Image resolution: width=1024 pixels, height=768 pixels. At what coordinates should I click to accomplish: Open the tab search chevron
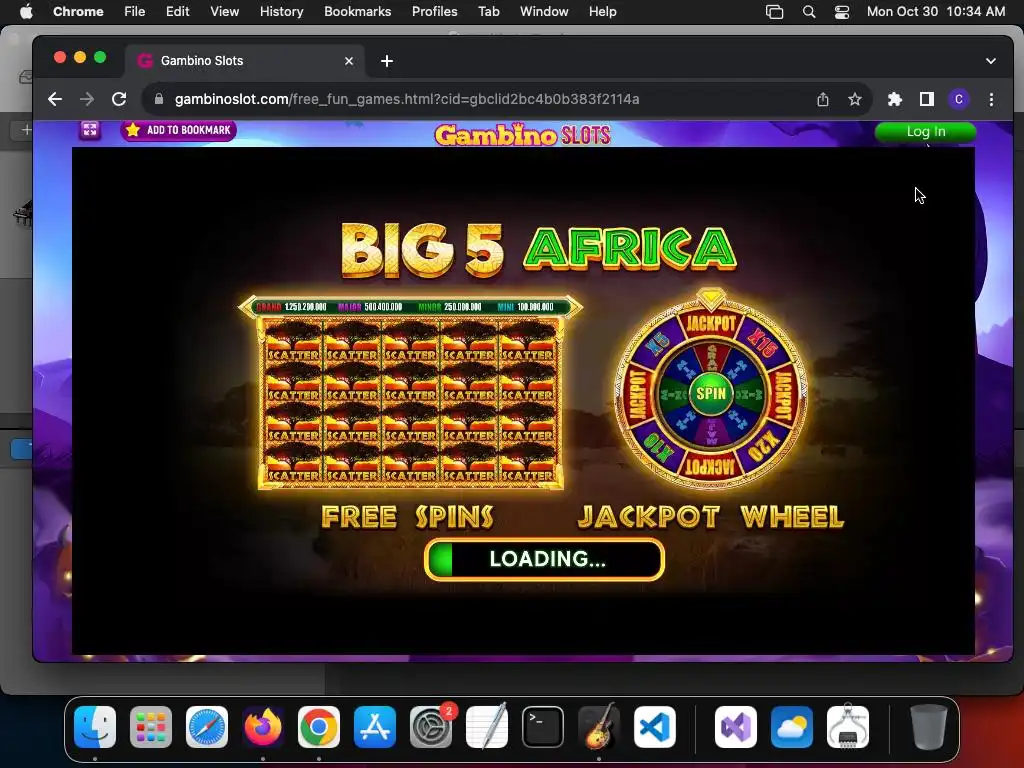pyautogui.click(x=991, y=61)
